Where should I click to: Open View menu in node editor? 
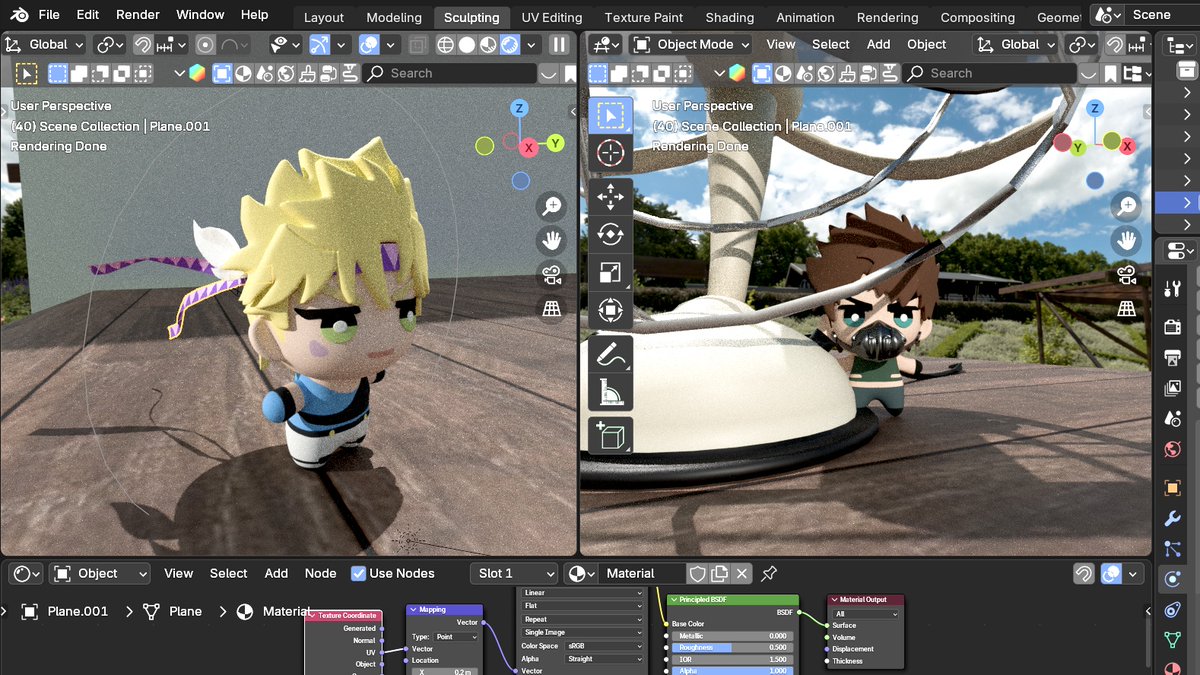click(x=178, y=573)
